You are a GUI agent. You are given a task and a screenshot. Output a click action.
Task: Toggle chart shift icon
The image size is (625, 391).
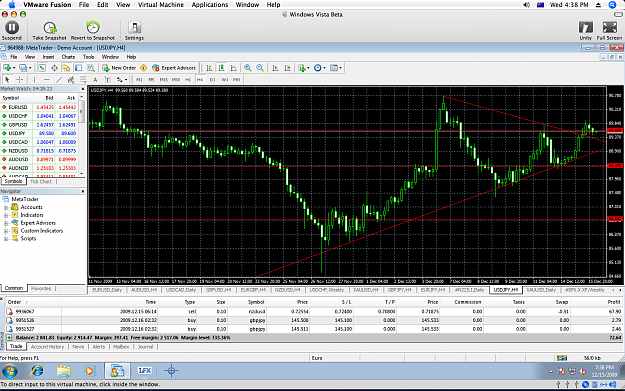point(287,68)
